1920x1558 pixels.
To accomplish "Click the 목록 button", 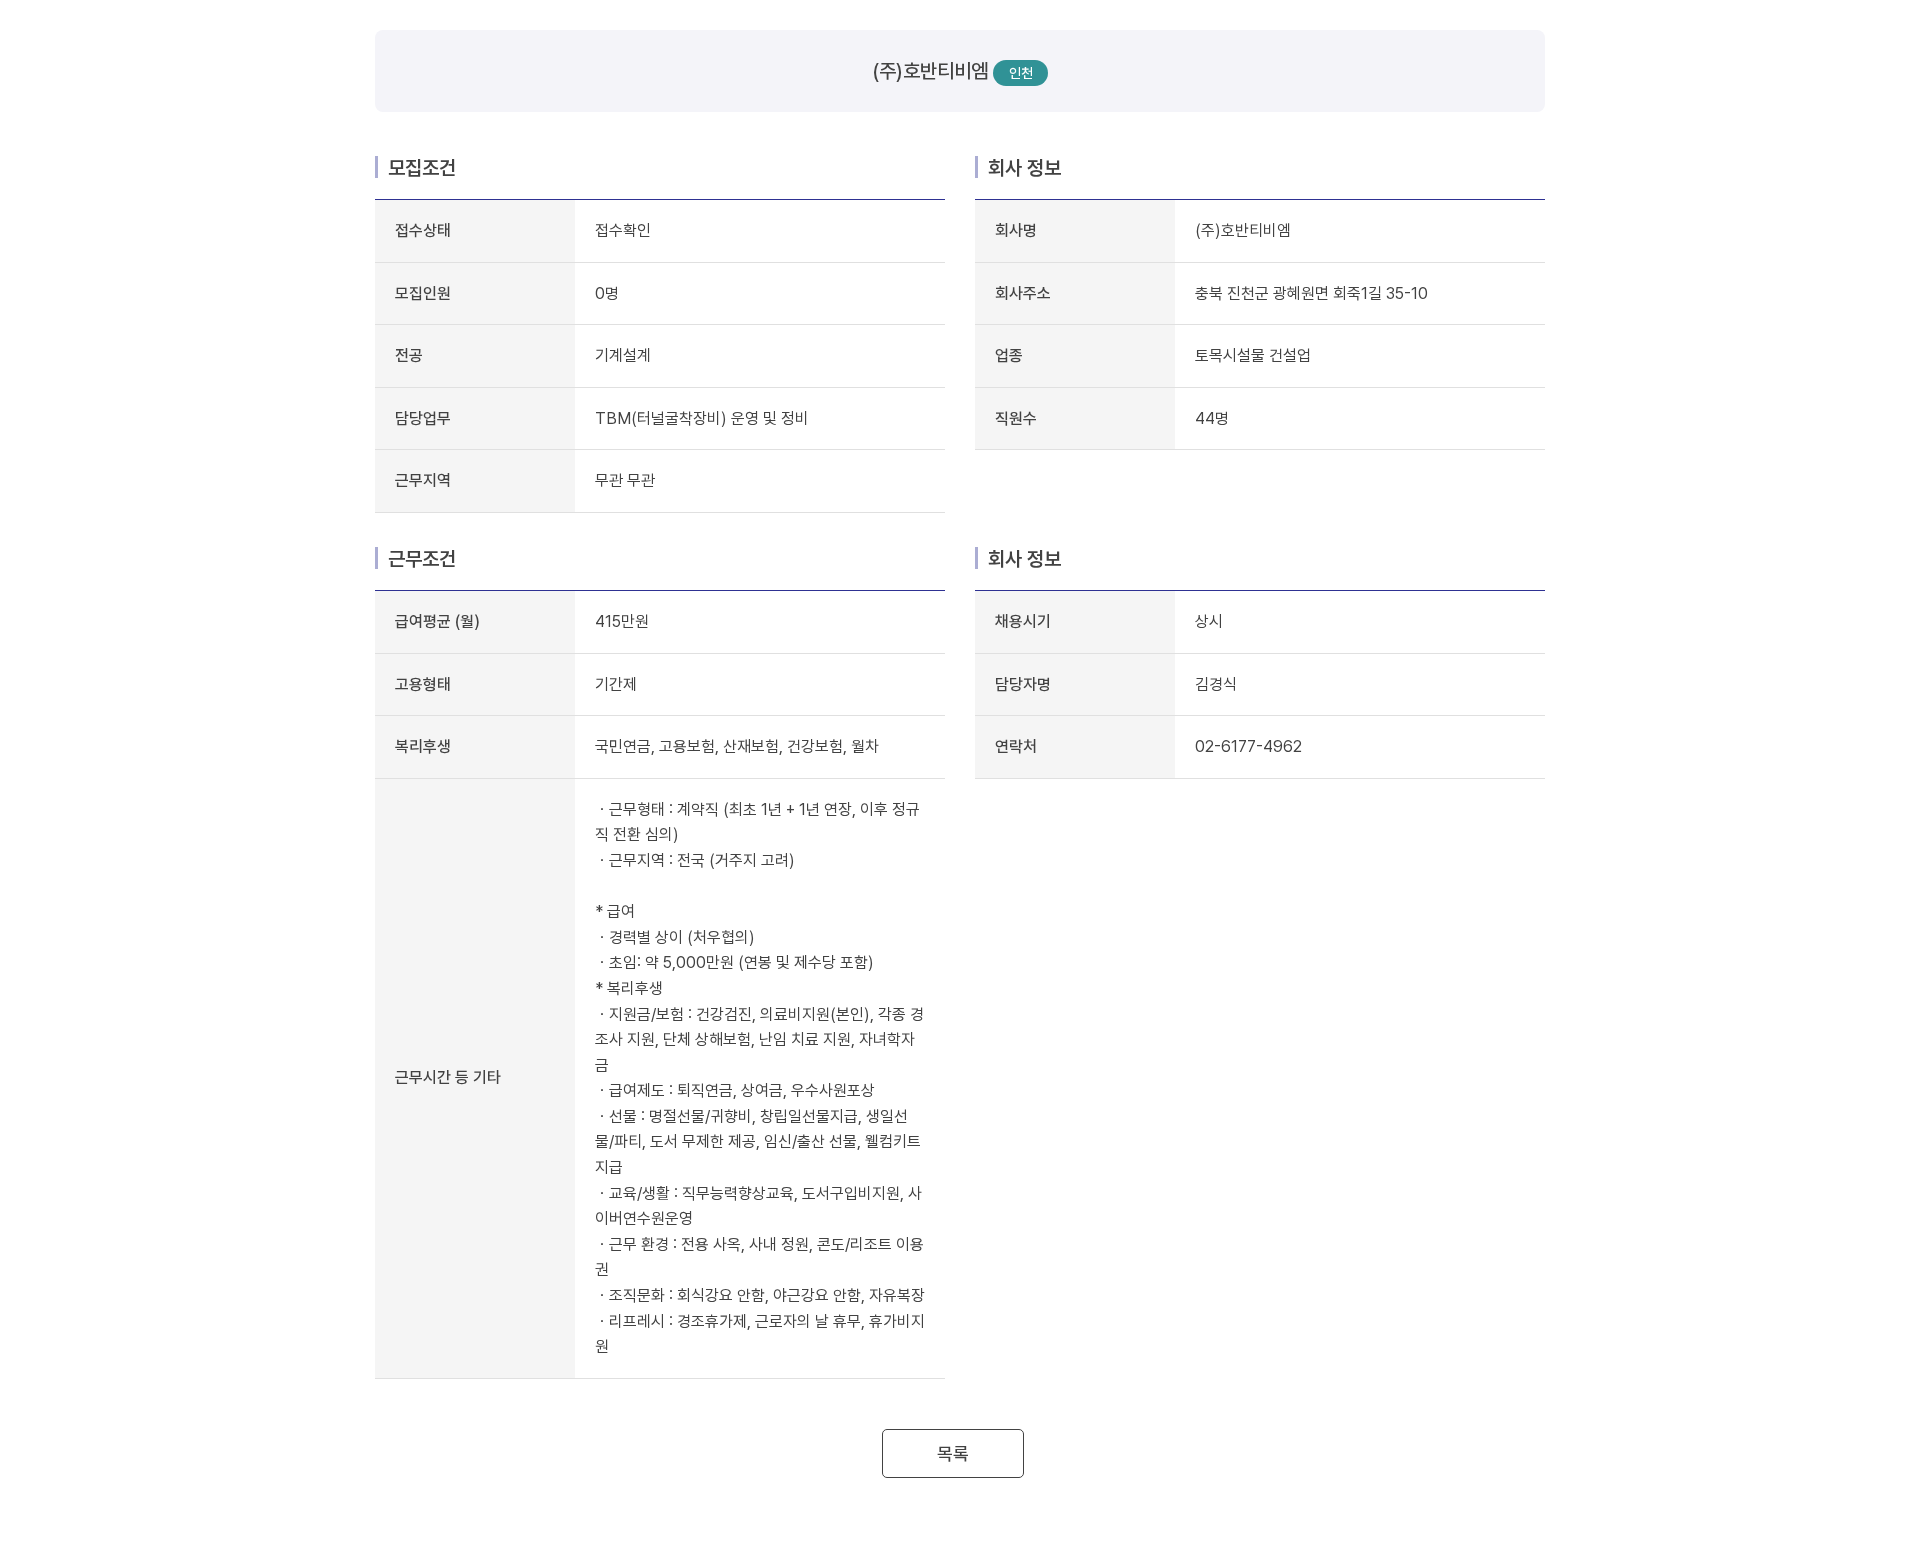I will coord(952,1453).
